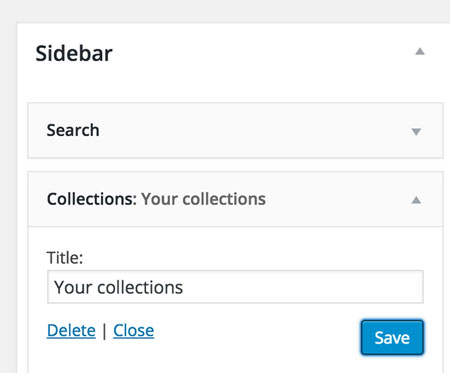Save the Collections widget settings
The height and width of the screenshot is (373, 450).
[x=392, y=338]
